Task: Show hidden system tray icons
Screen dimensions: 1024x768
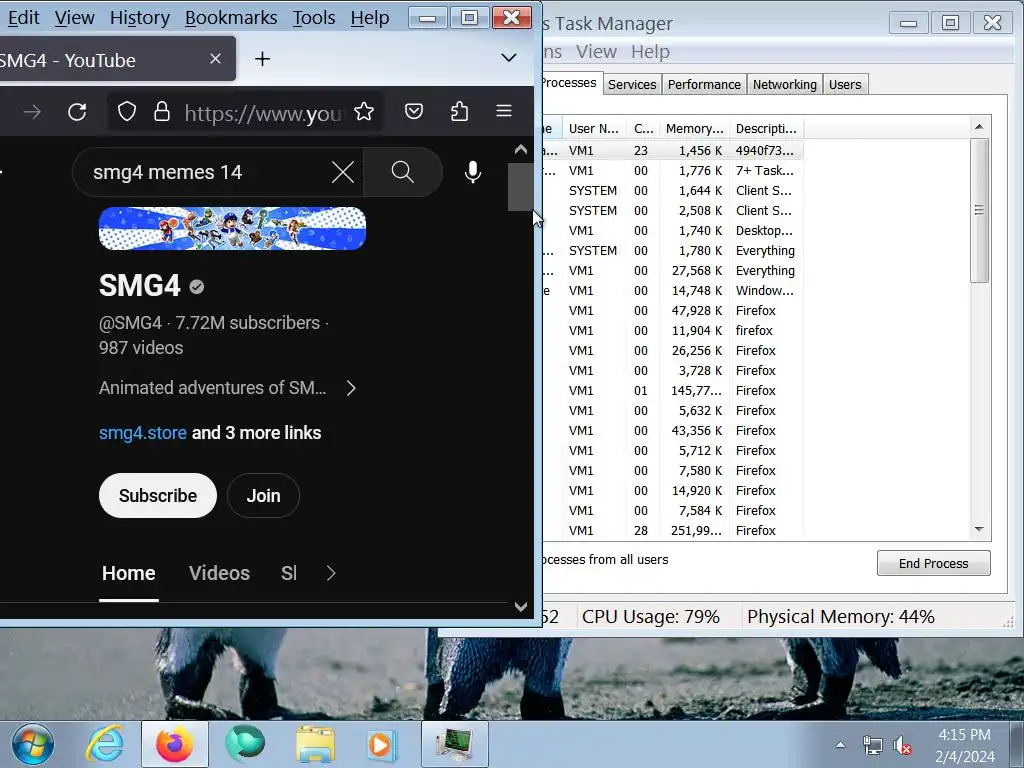Action: pyautogui.click(x=840, y=744)
